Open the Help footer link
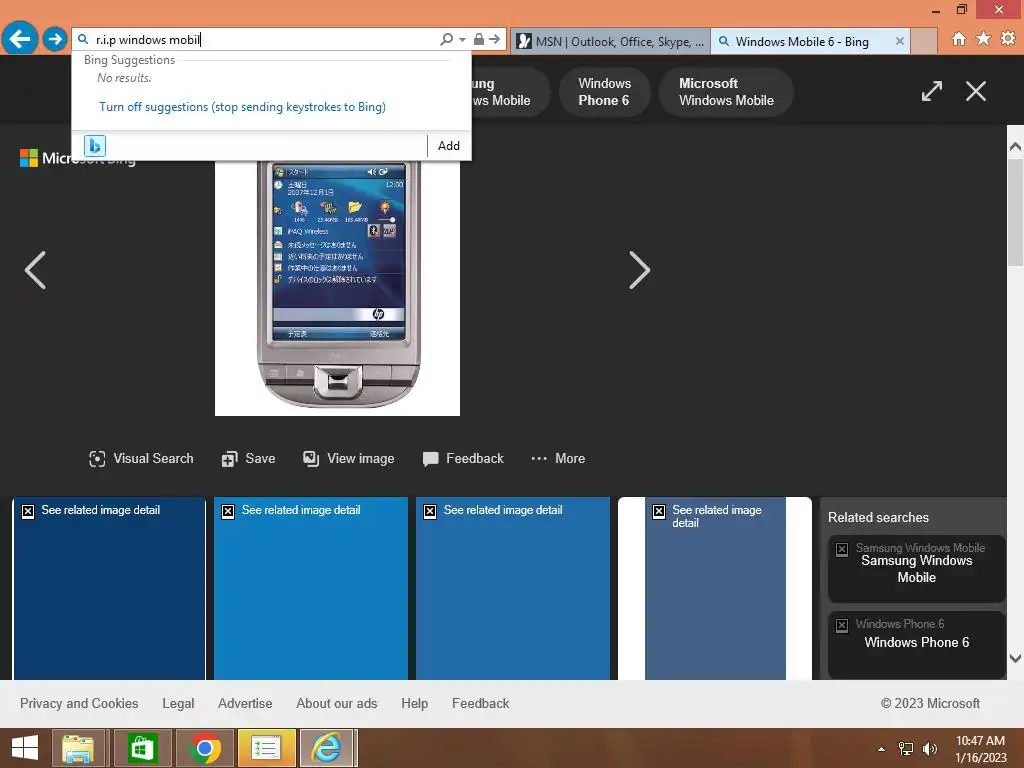Viewport: 1024px width, 768px height. (x=415, y=703)
